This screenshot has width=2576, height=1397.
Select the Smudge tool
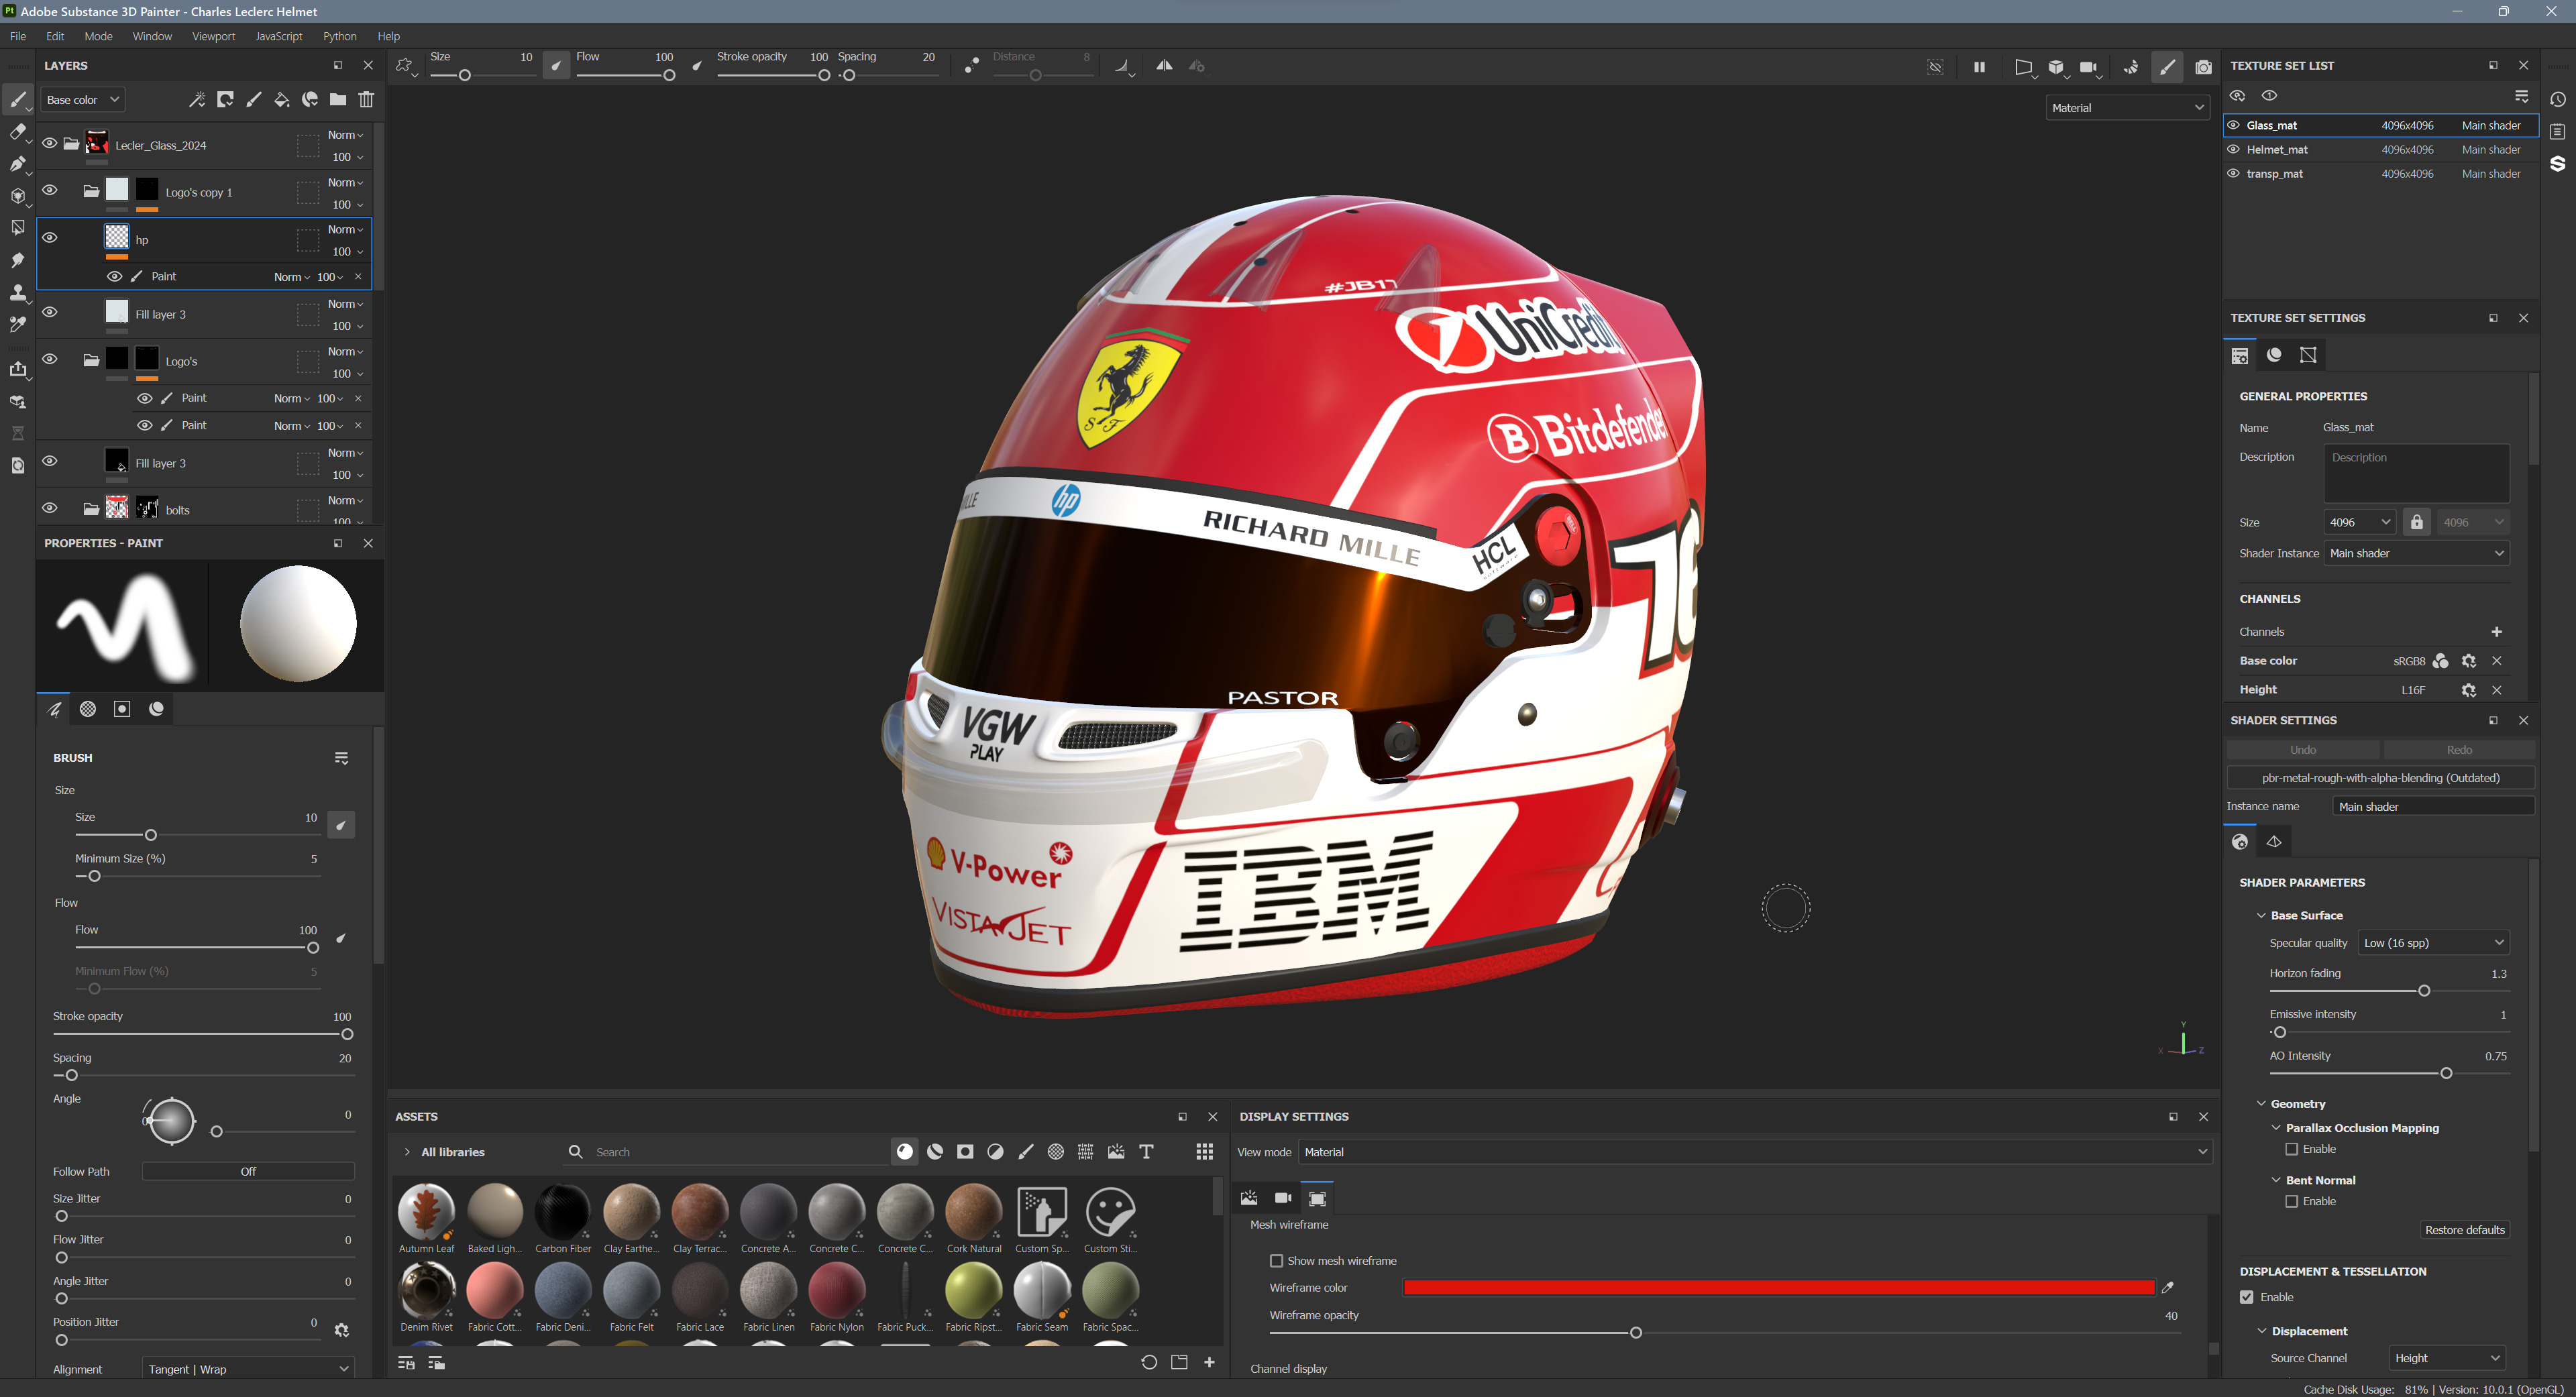[18, 260]
